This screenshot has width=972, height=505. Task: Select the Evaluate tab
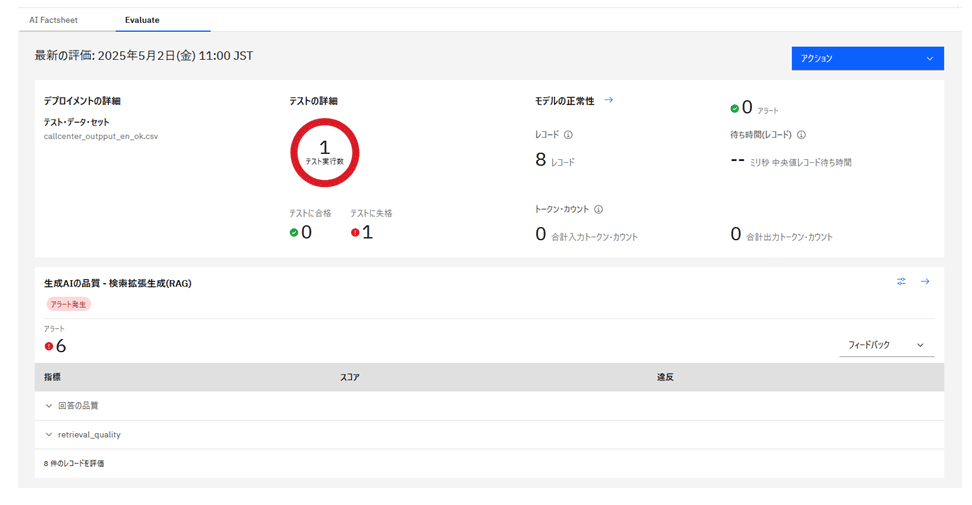tap(142, 20)
